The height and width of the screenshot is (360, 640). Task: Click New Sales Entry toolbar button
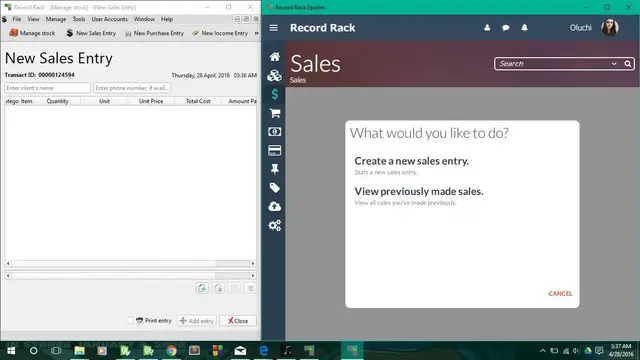coord(91,33)
